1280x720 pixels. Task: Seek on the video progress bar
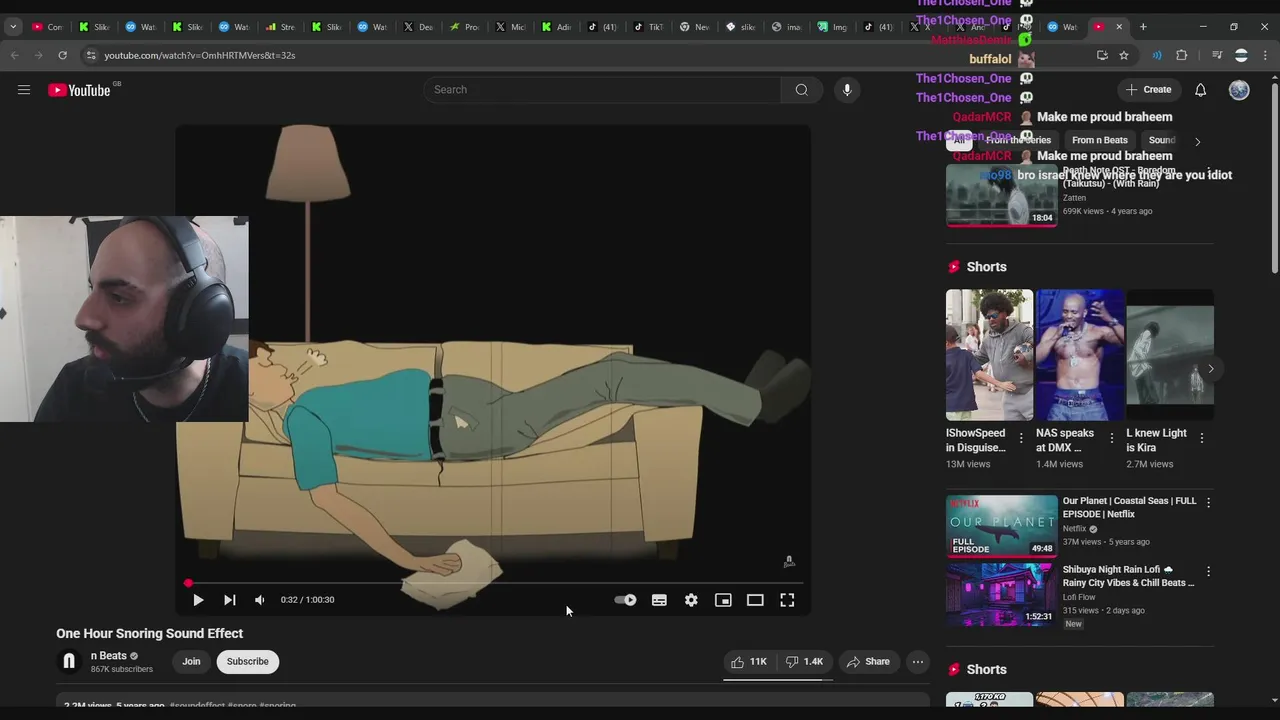tap(495, 583)
